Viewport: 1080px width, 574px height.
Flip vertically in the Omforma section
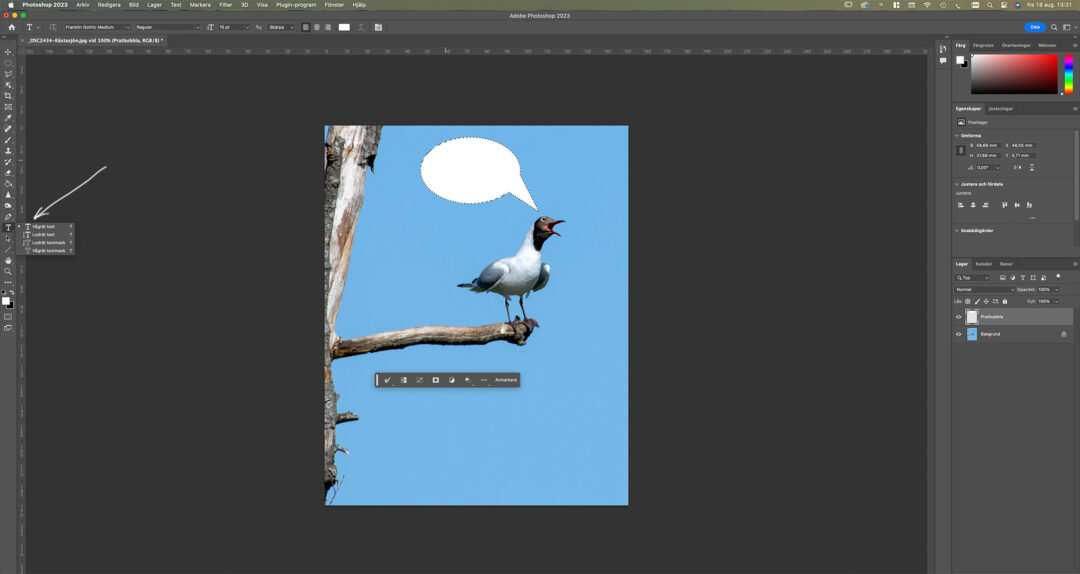click(x=1032, y=167)
